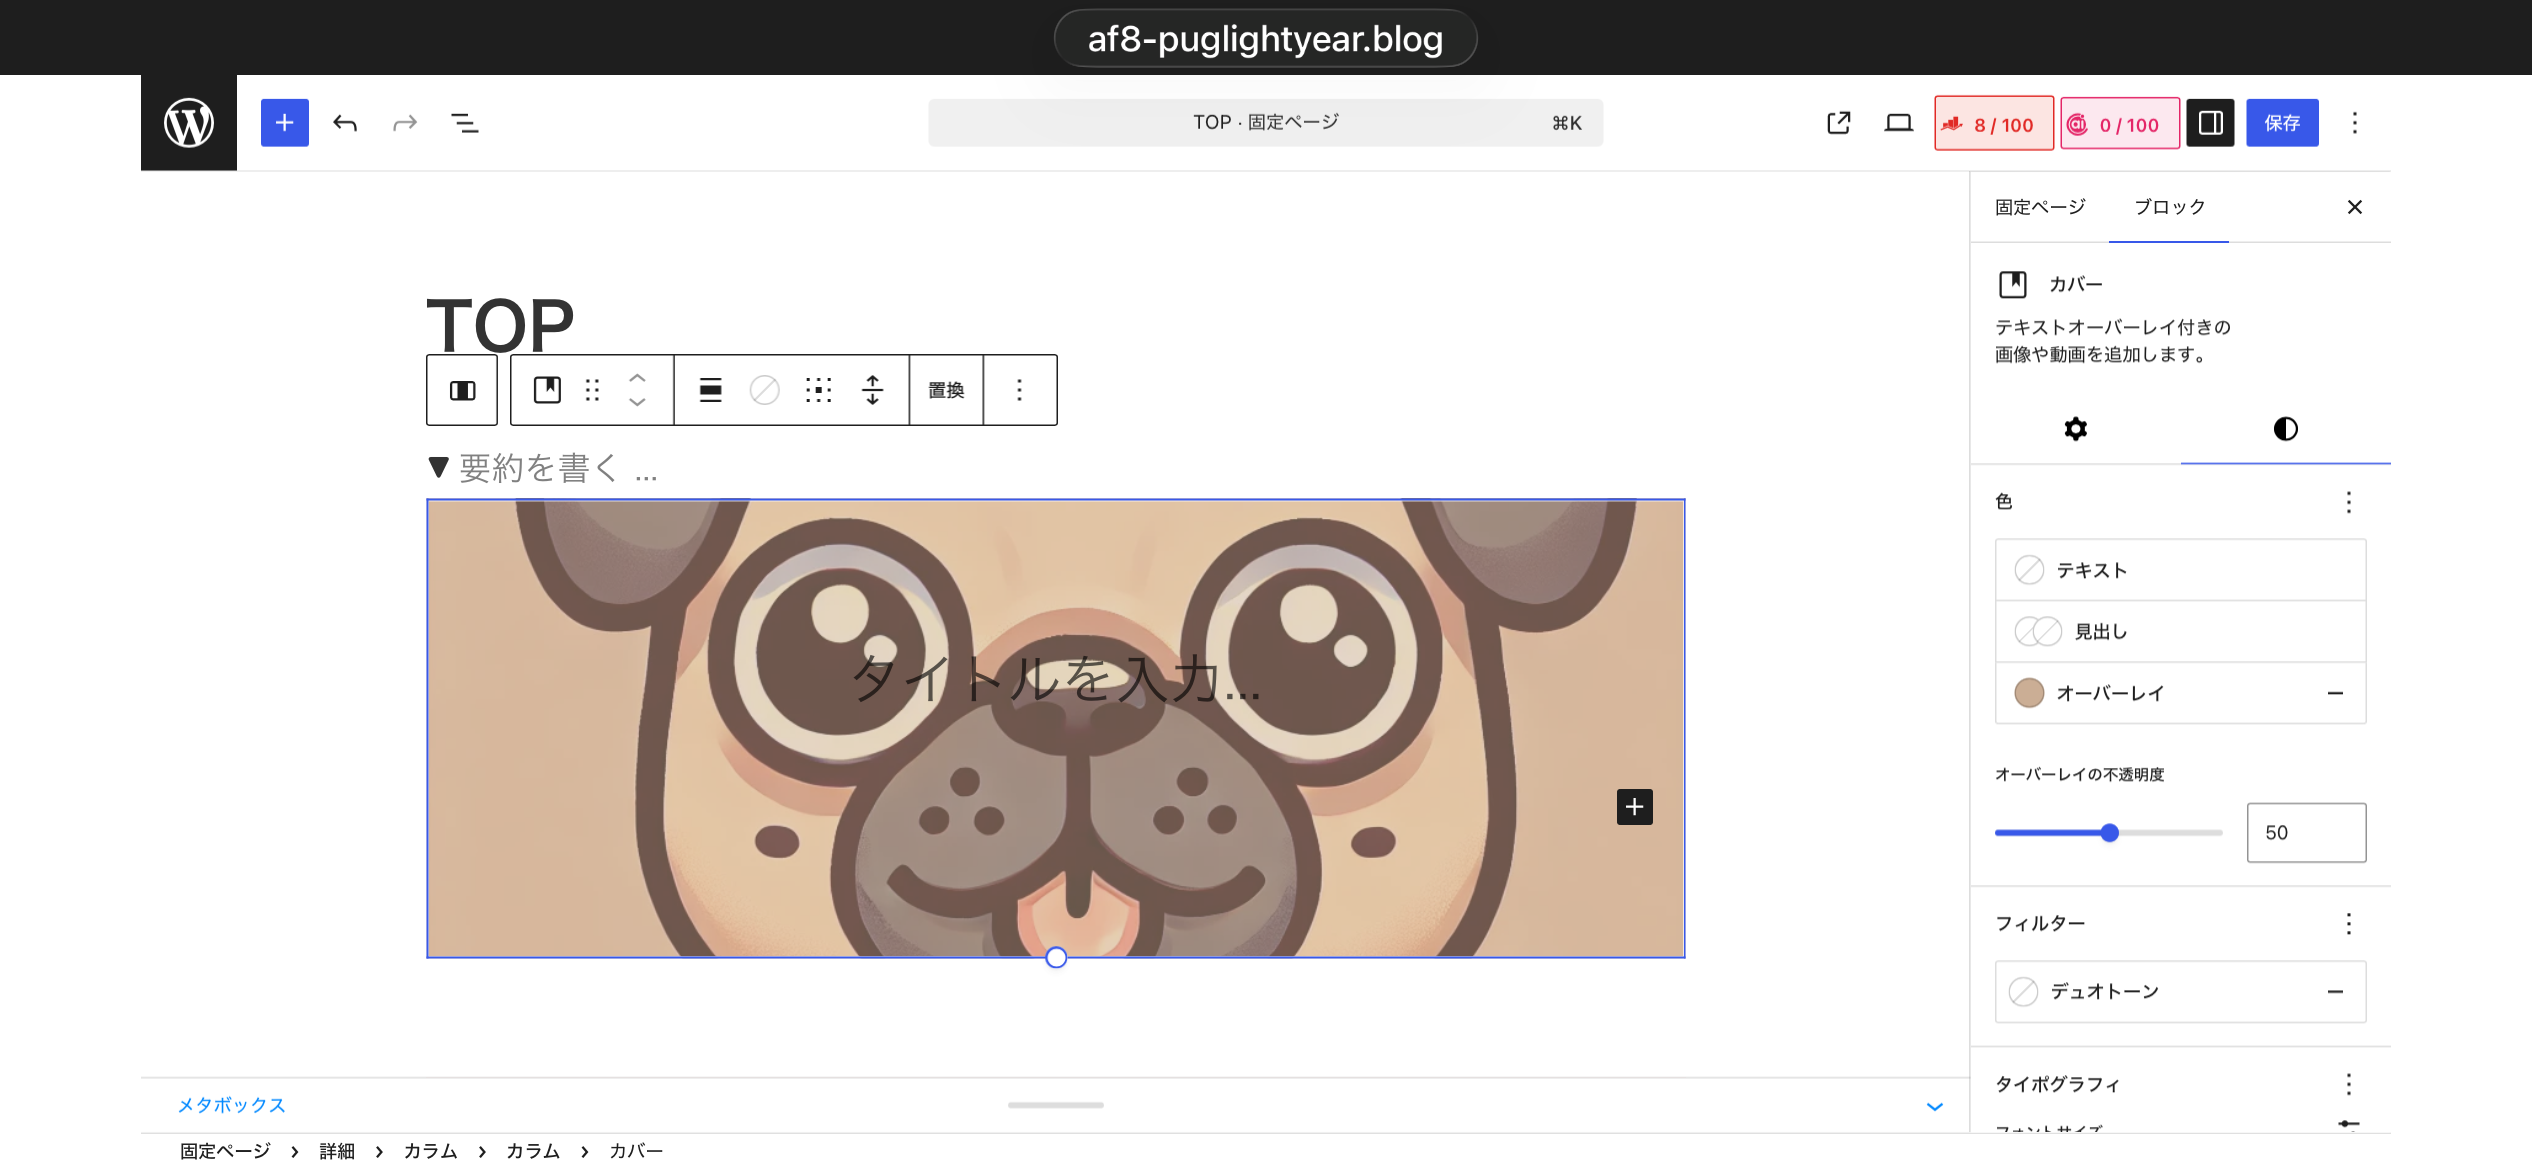Image resolution: width=2532 pixels, height=1170 pixels.
Task: Open the WordPress logo dashboard menu
Action: click(189, 123)
